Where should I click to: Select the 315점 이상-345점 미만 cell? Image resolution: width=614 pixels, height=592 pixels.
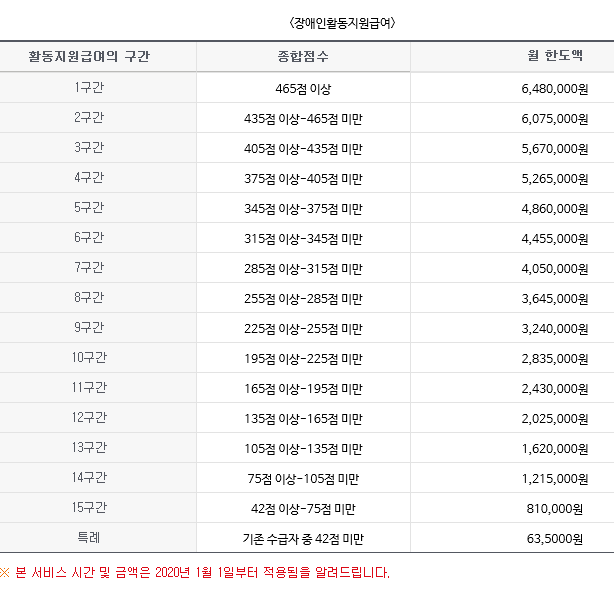coord(303,239)
